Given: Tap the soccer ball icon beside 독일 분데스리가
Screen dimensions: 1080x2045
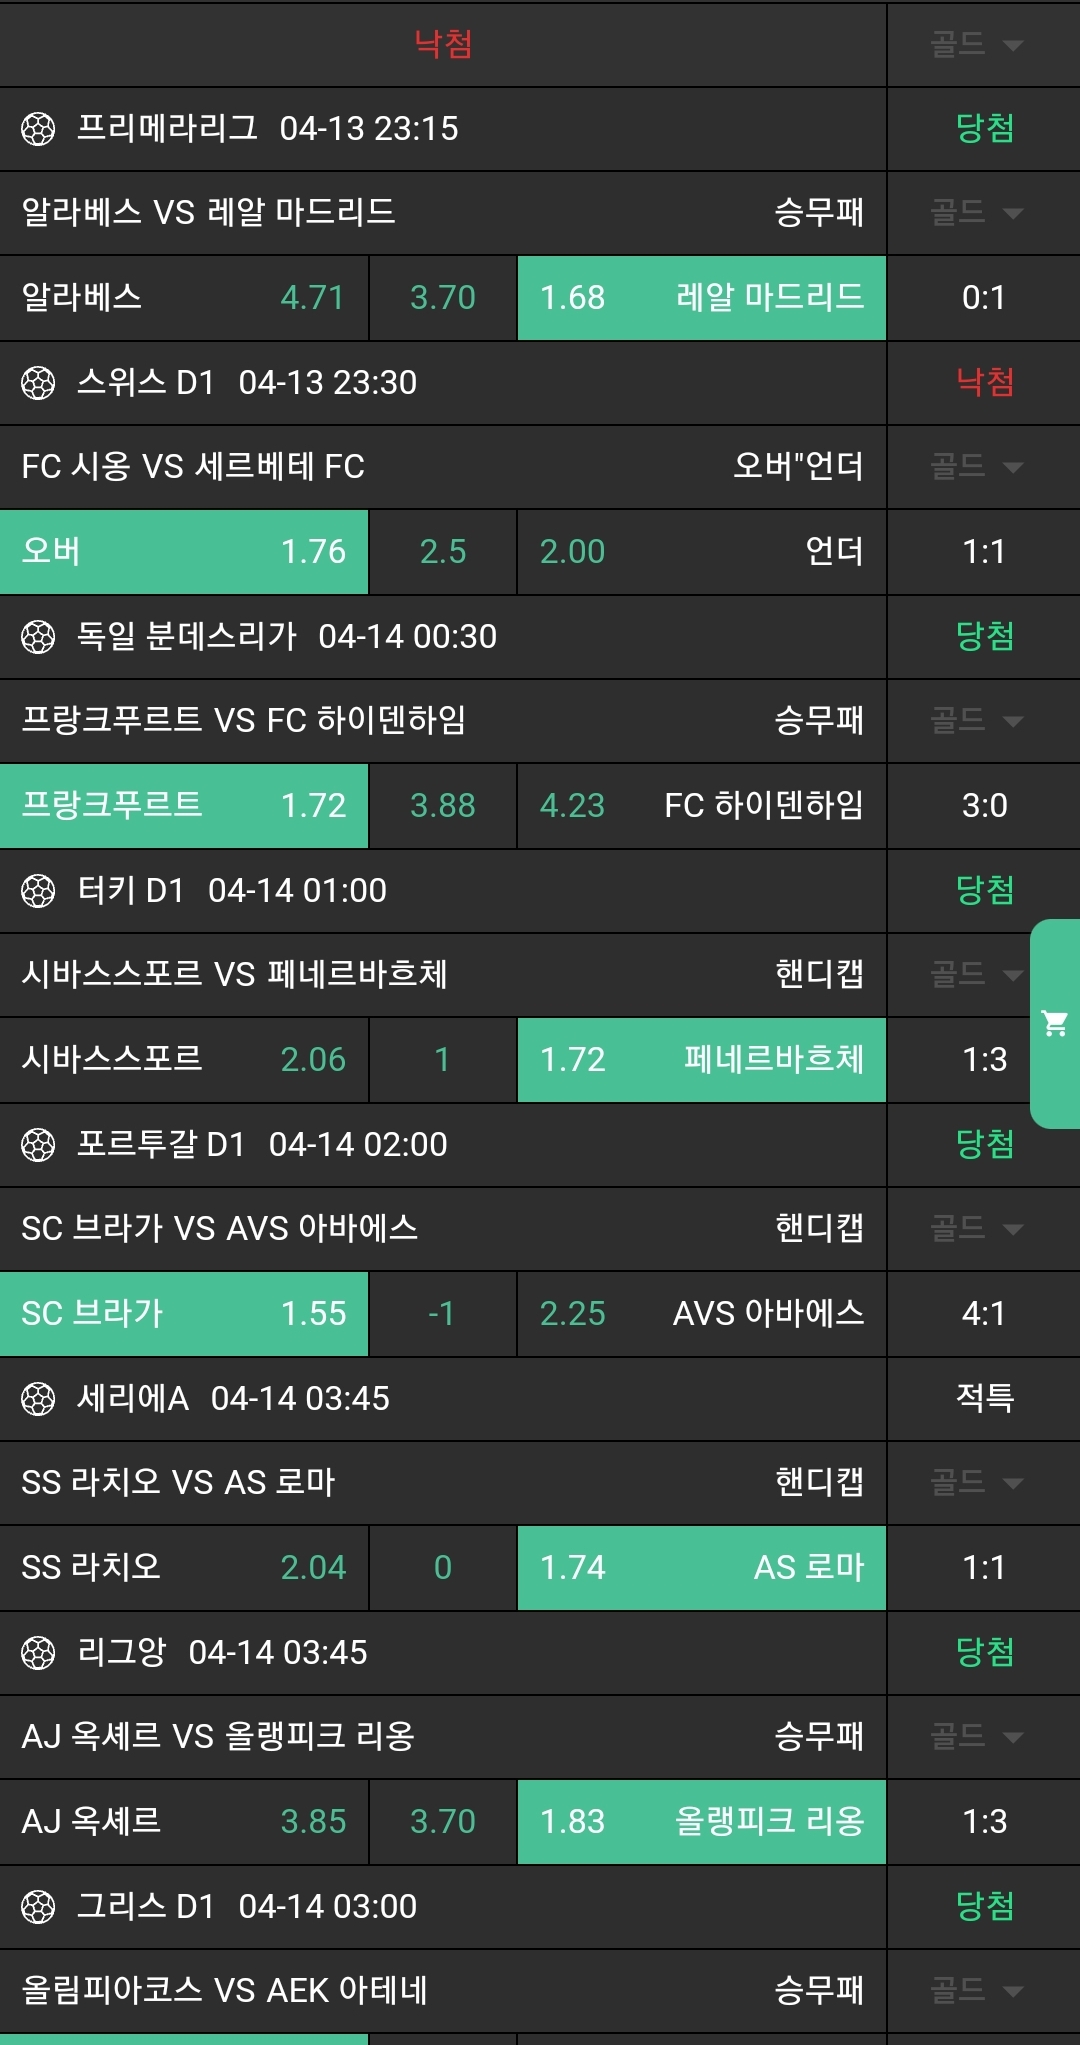Looking at the screenshot, I should click(x=38, y=637).
